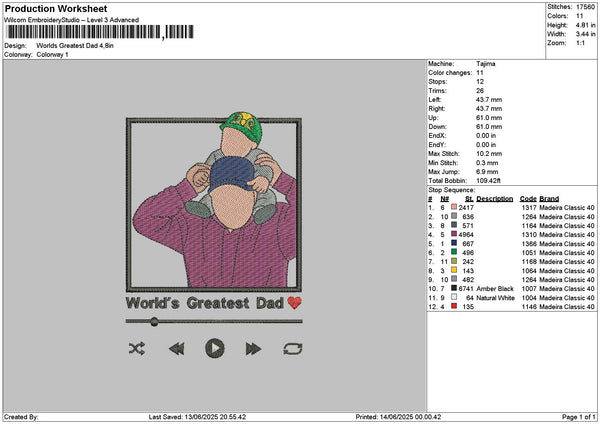Select the green swatch in stop row 6
Image resolution: width=600 pixels, height=424 pixels.
coord(454,252)
